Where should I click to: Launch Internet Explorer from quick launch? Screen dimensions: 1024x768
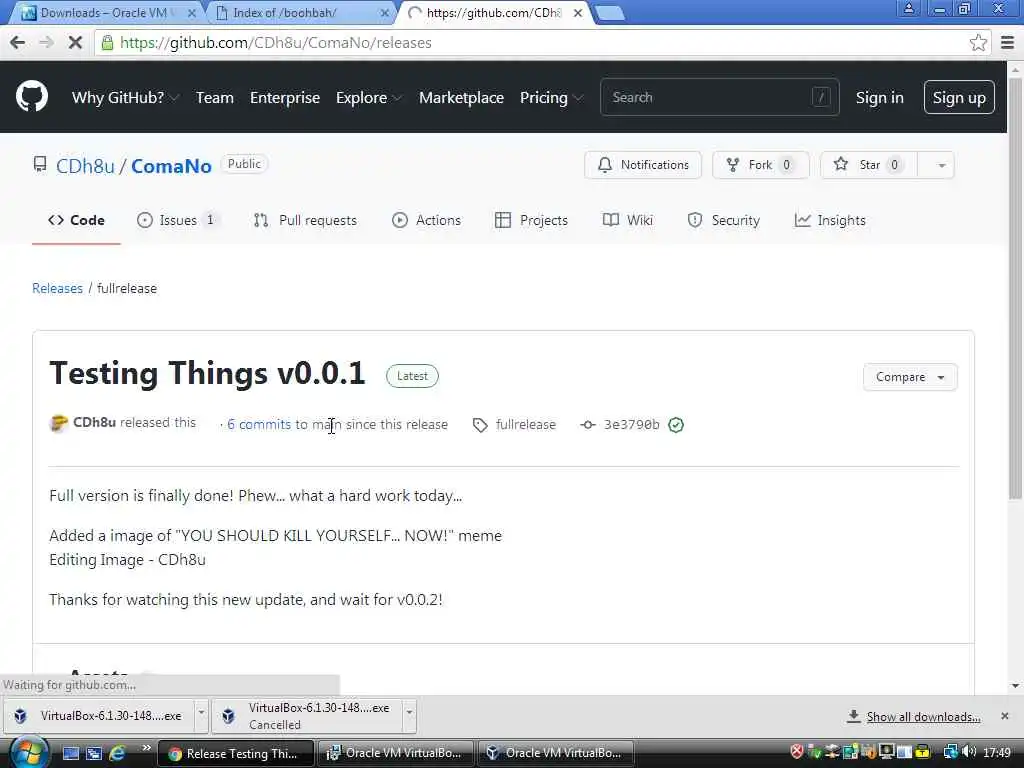[x=118, y=753]
